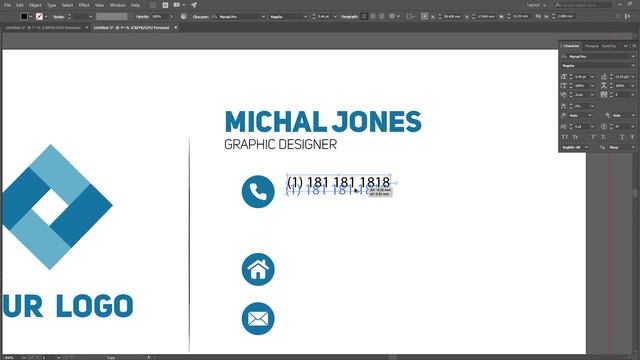
Task: Click the font size stepper in panel
Action: (x=571, y=77)
